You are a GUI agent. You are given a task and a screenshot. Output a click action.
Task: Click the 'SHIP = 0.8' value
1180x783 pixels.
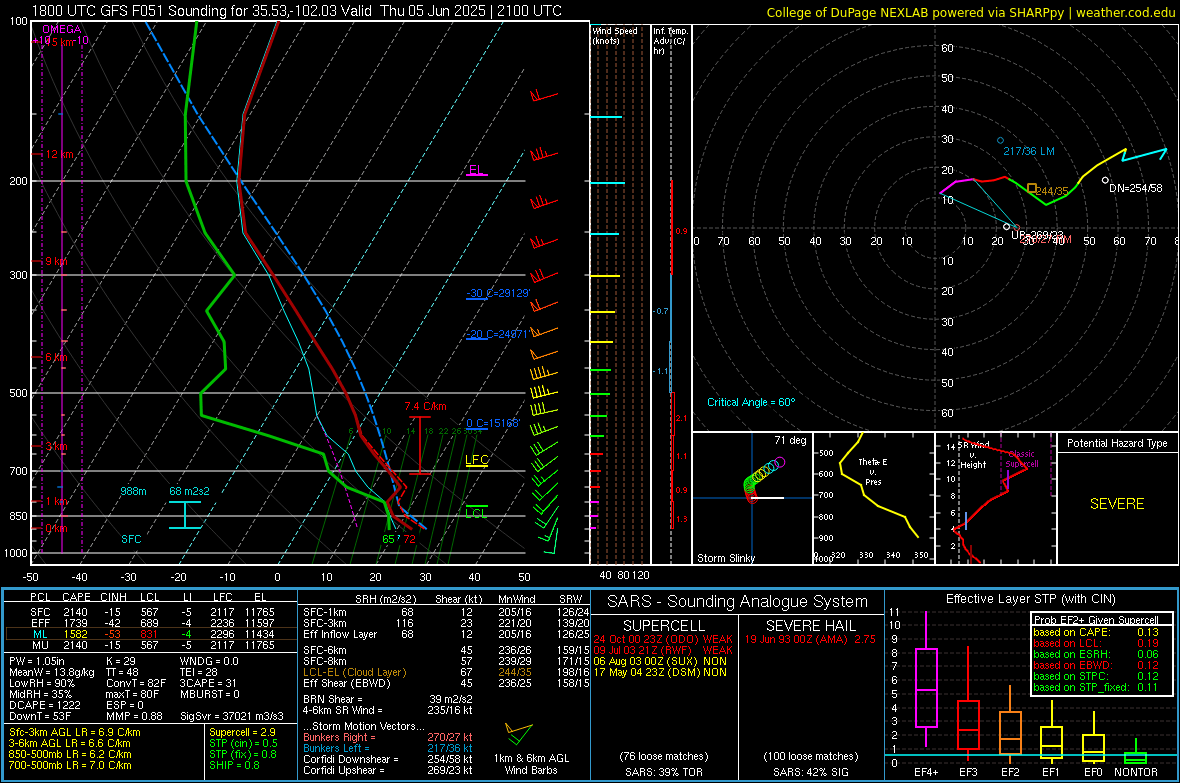234,765
